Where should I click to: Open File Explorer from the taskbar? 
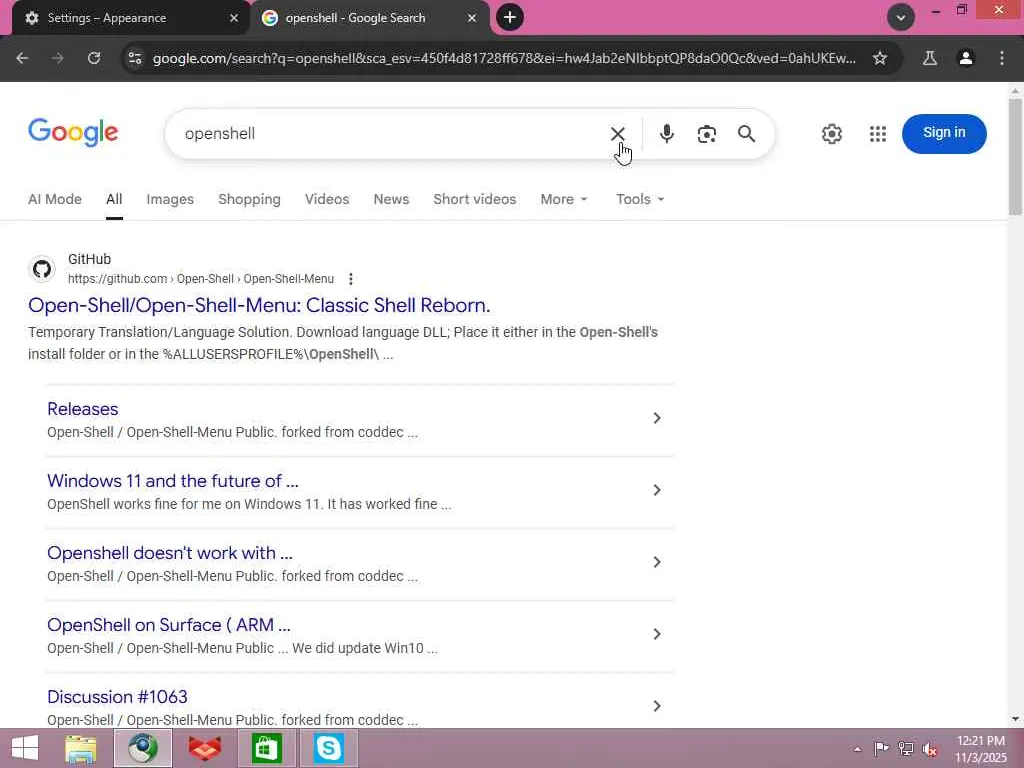[x=81, y=748]
